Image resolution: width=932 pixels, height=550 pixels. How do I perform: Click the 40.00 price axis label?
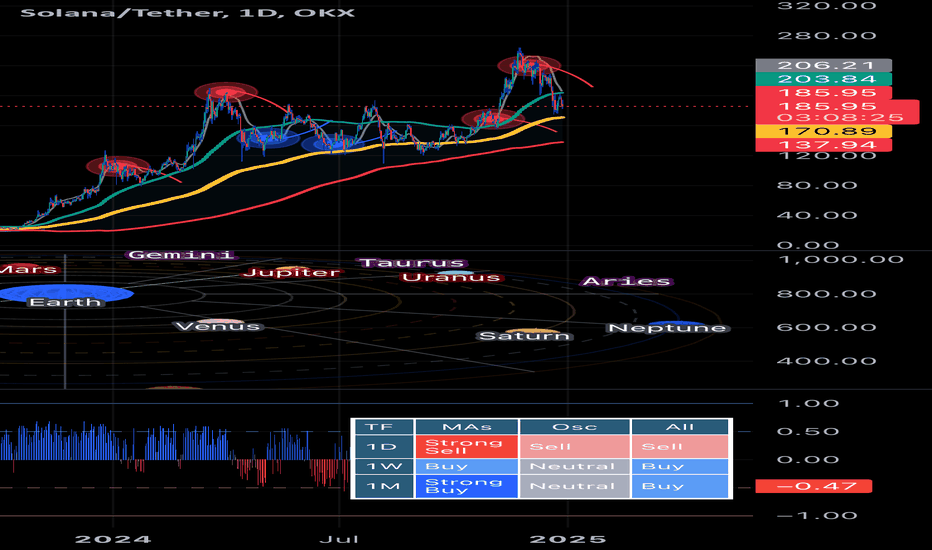pyautogui.click(x=817, y=215)
